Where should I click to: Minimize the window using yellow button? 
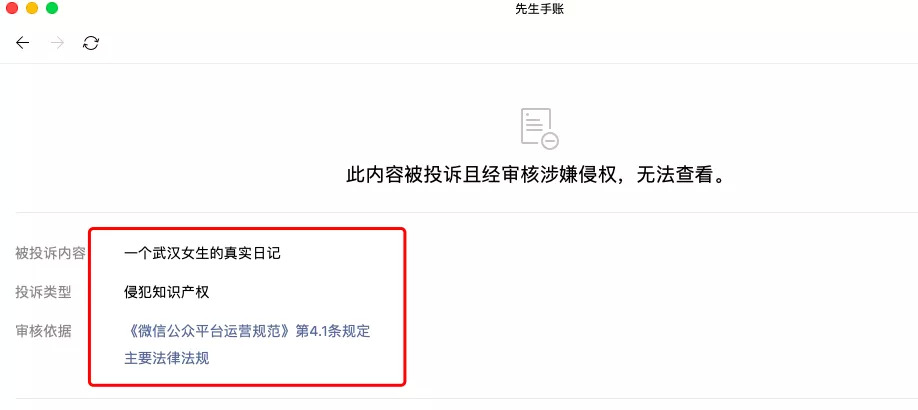pyautogui.click(x=32, y=8)
